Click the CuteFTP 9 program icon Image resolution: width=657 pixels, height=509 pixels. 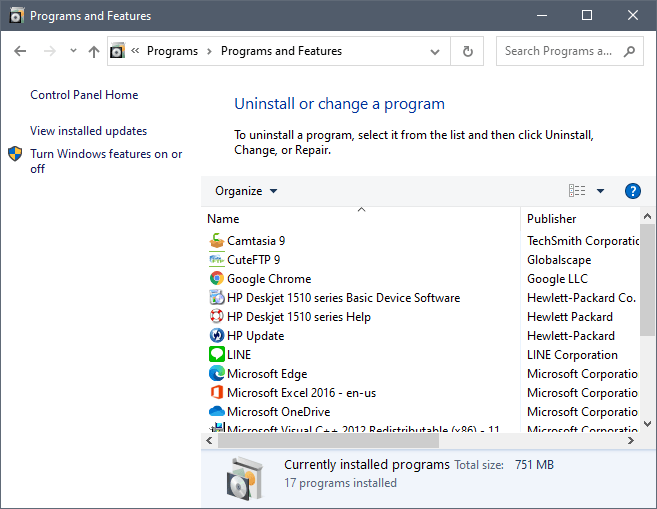tap(217, 260)
